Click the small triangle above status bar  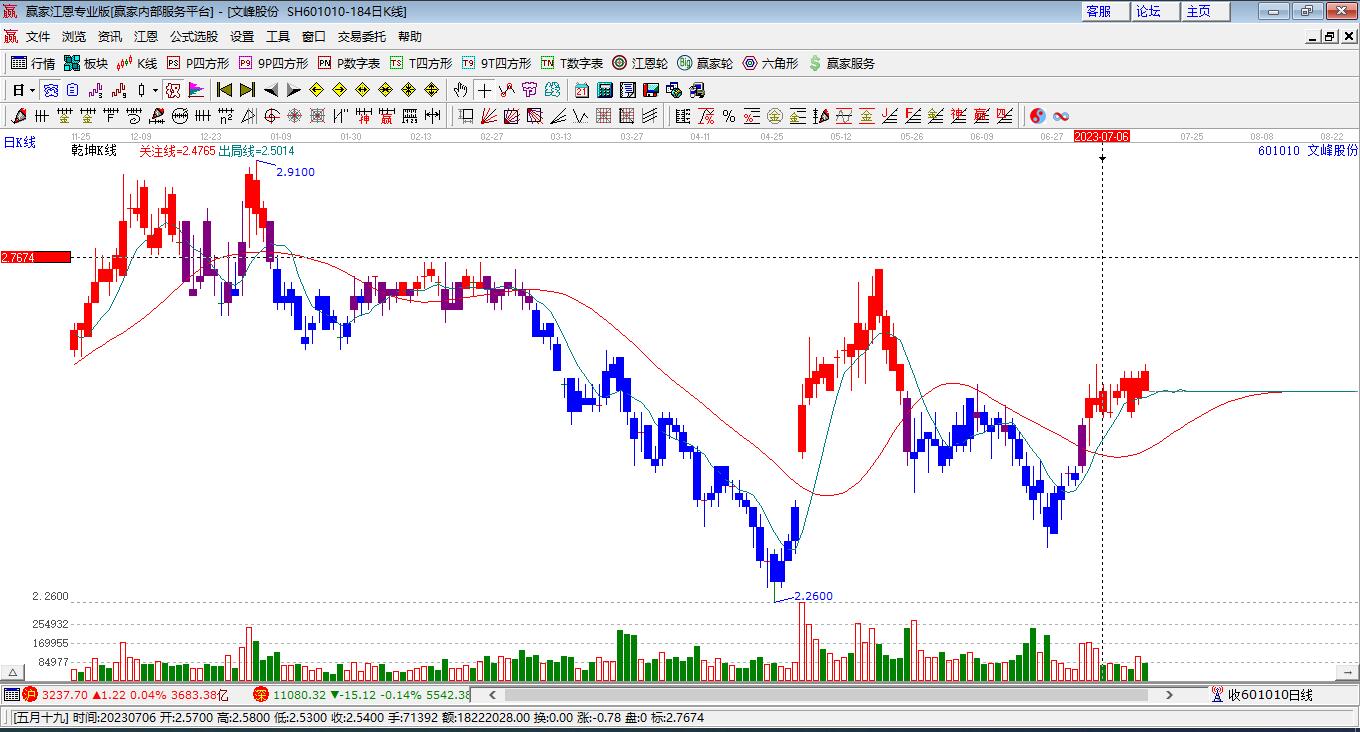tap(14, 672)
